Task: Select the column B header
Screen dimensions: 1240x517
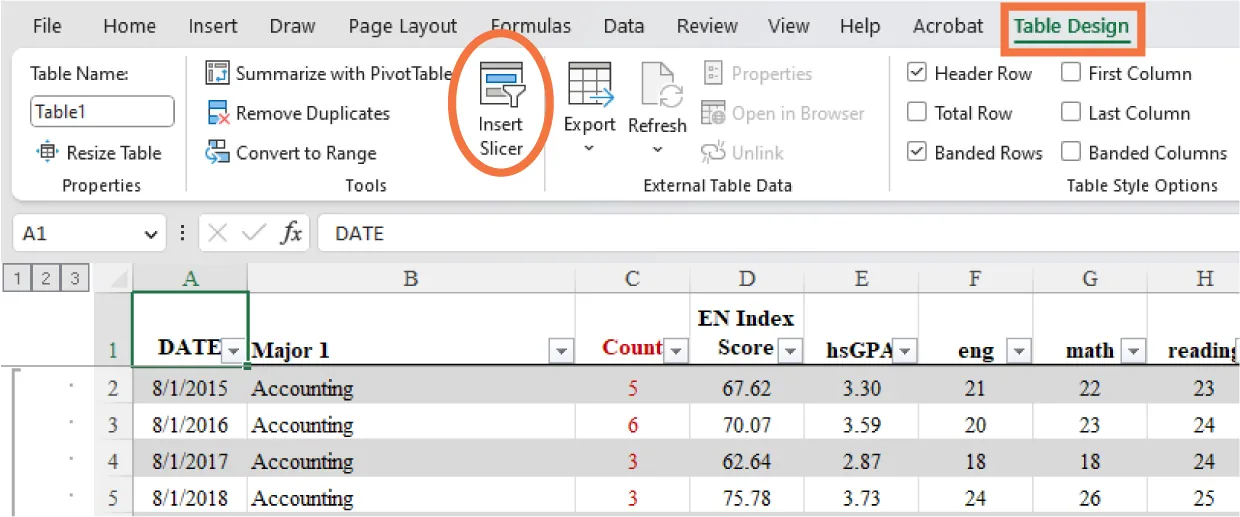Action: pyautogui.click(x=410, y=279)
